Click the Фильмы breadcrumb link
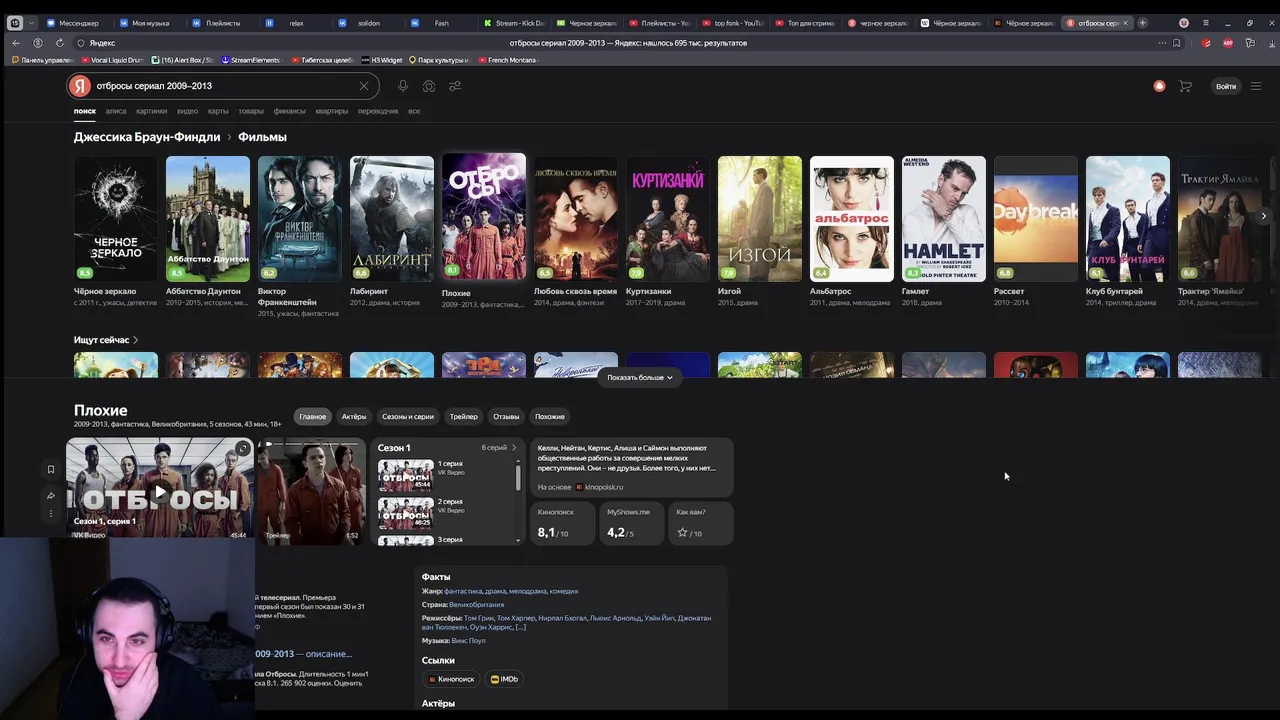 pos(262,137)
